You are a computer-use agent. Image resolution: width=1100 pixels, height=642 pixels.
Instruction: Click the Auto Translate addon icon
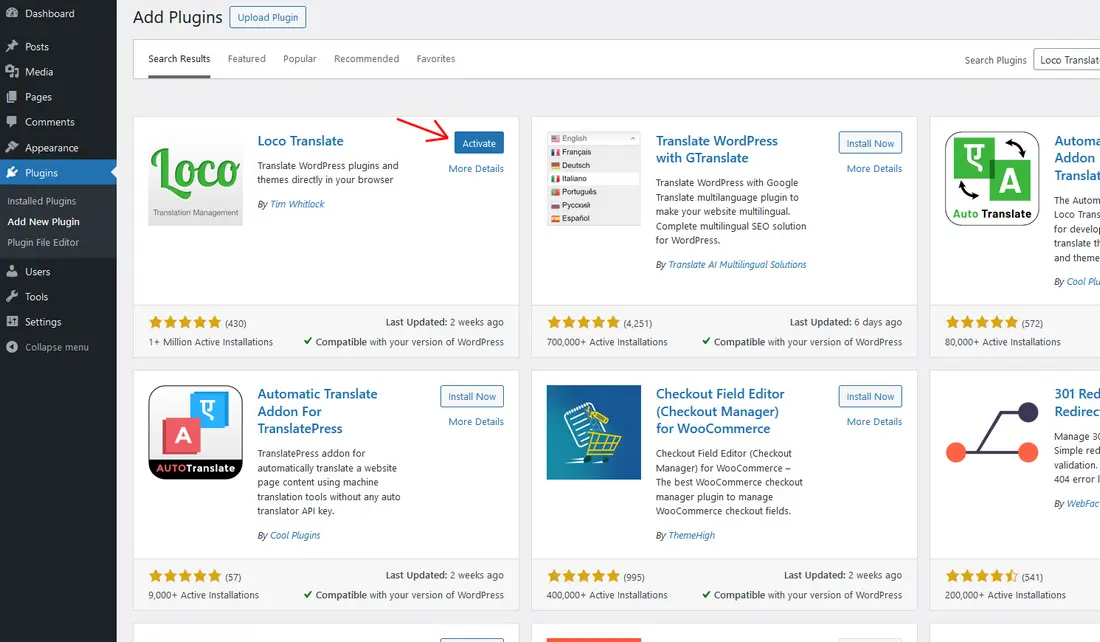coord(991,178)
